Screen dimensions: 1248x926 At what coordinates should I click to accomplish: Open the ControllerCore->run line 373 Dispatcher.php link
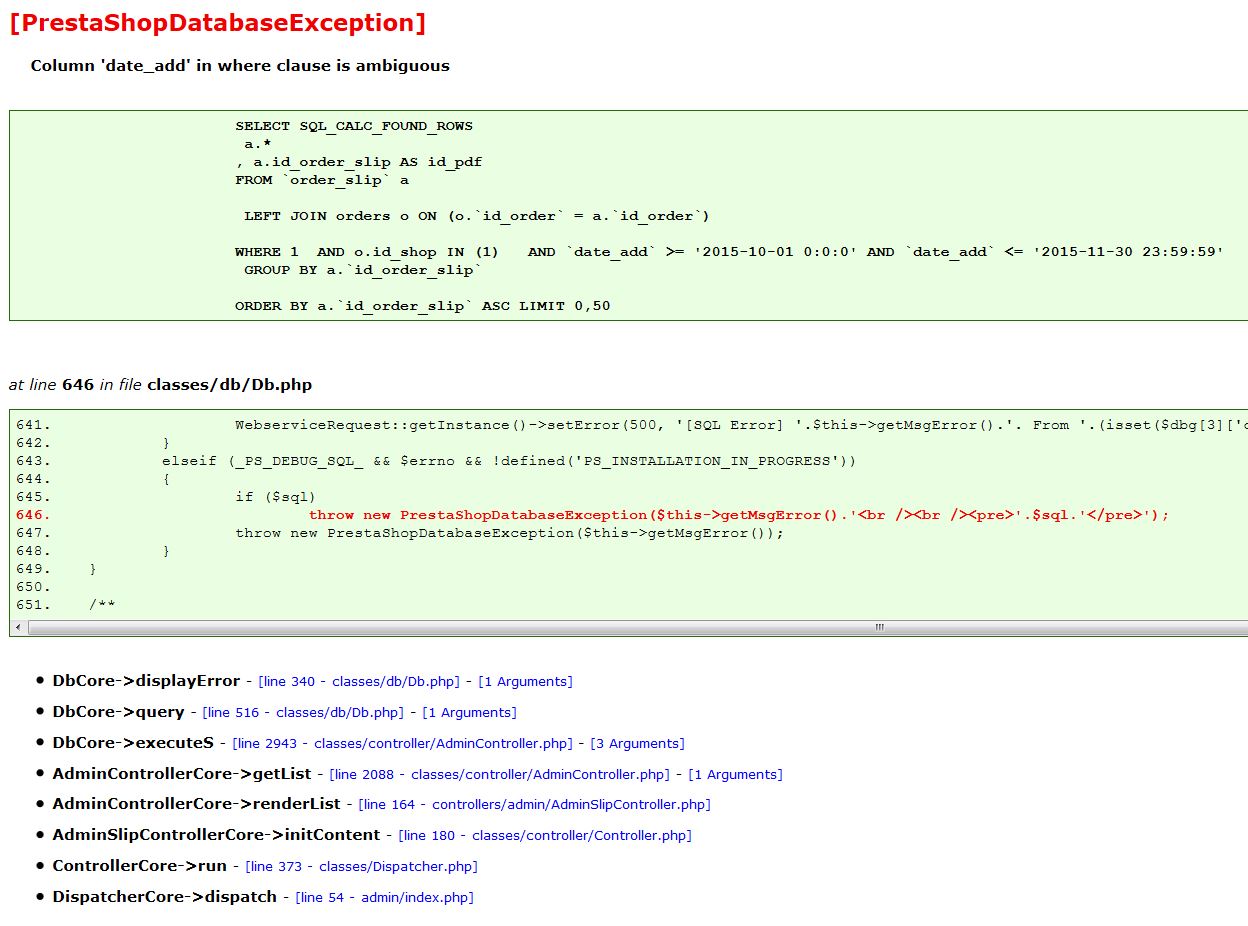(x=361, y=866)
